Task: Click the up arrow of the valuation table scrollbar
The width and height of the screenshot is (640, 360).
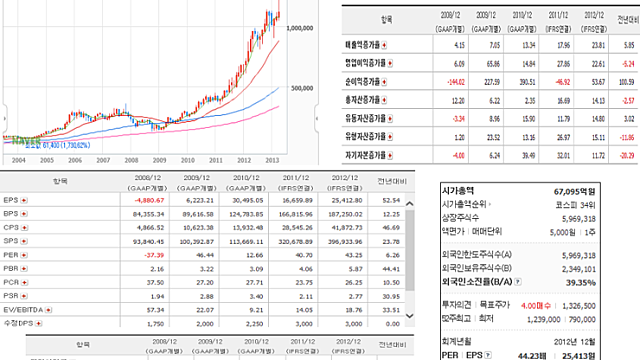Action: click(410, 203)
